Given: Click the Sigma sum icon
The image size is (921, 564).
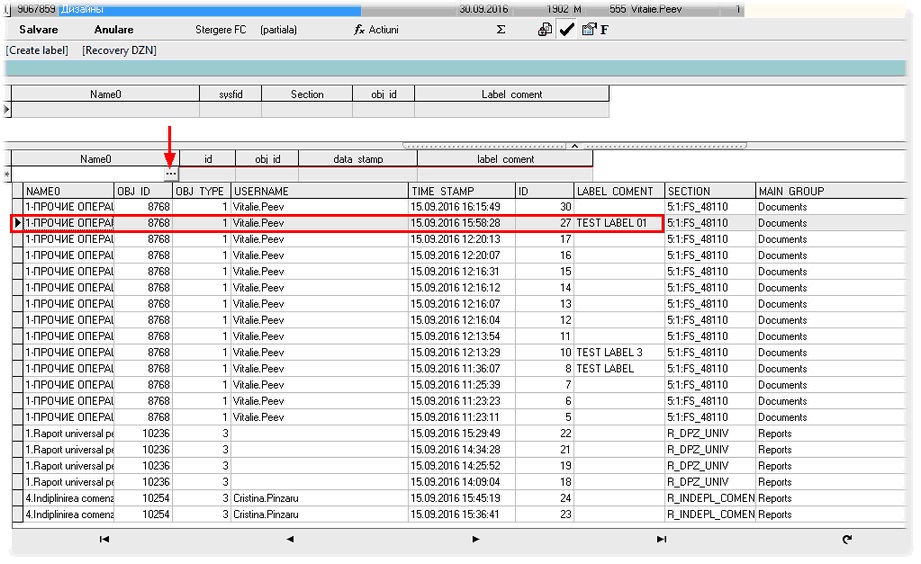Looking at the screenshot, I should point(500,29).
